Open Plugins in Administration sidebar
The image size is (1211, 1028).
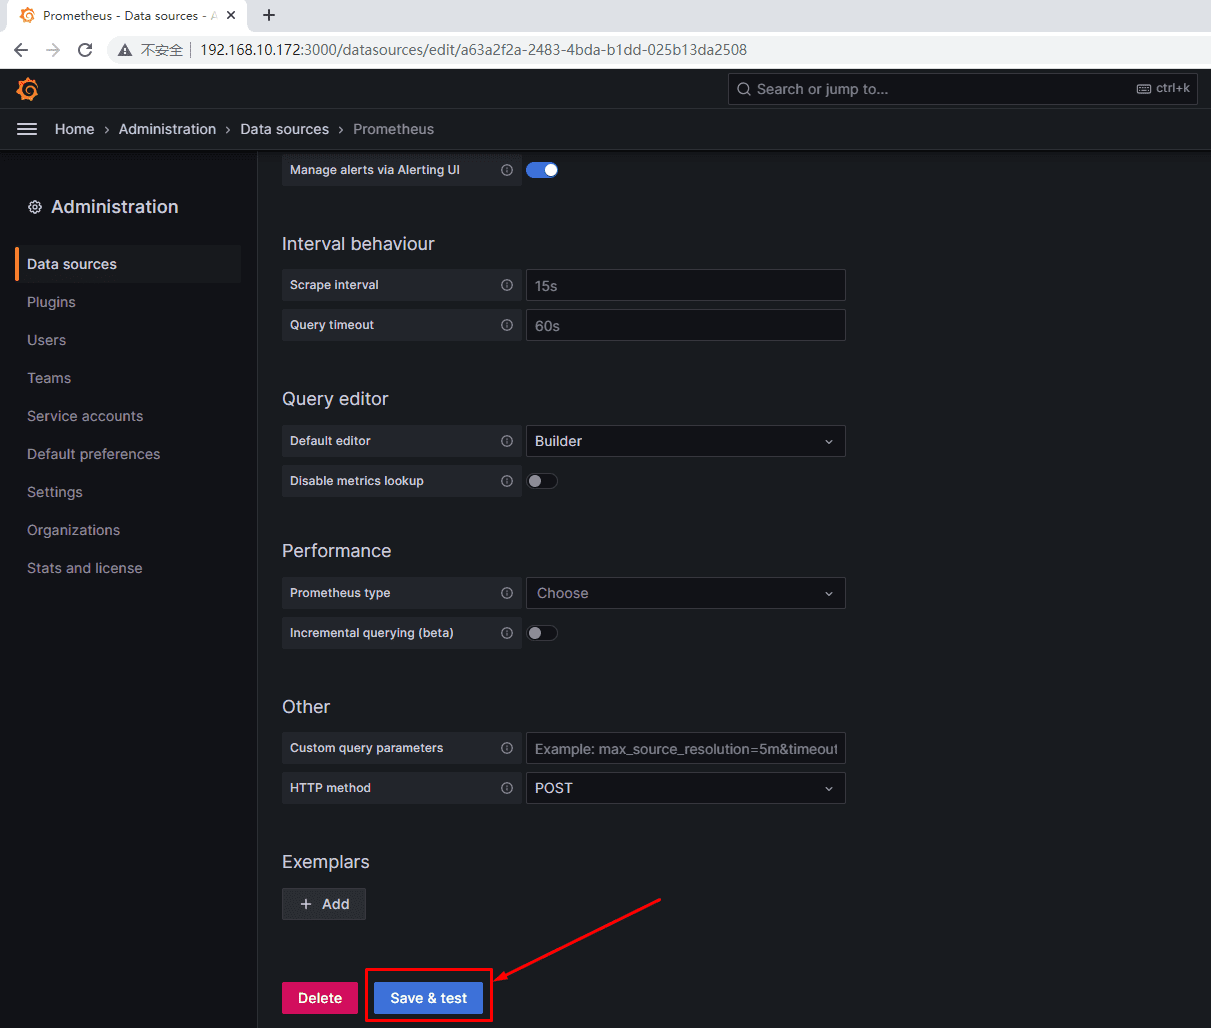coord(51,302)
